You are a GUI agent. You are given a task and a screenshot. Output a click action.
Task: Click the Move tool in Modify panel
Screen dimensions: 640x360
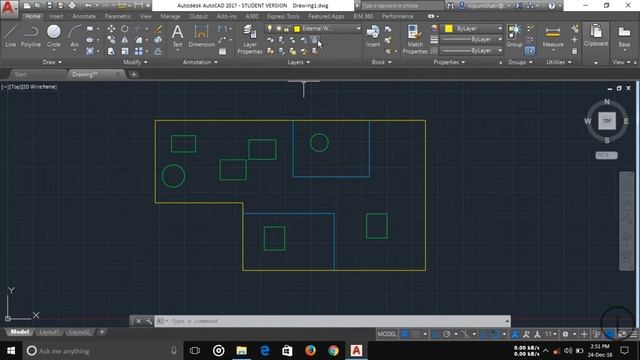tap(111, 29)
